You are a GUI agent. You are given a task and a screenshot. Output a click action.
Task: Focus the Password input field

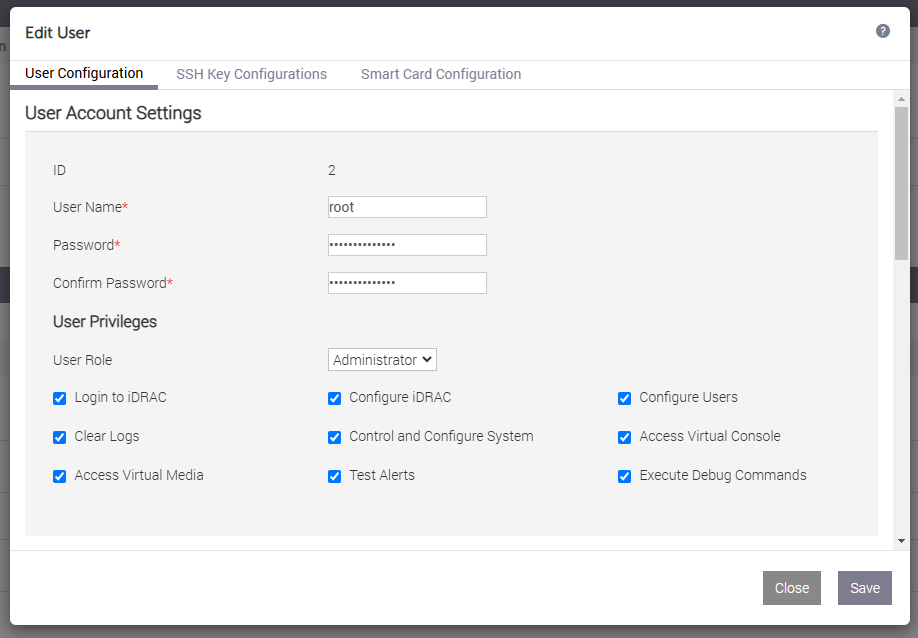click(407, 245)
